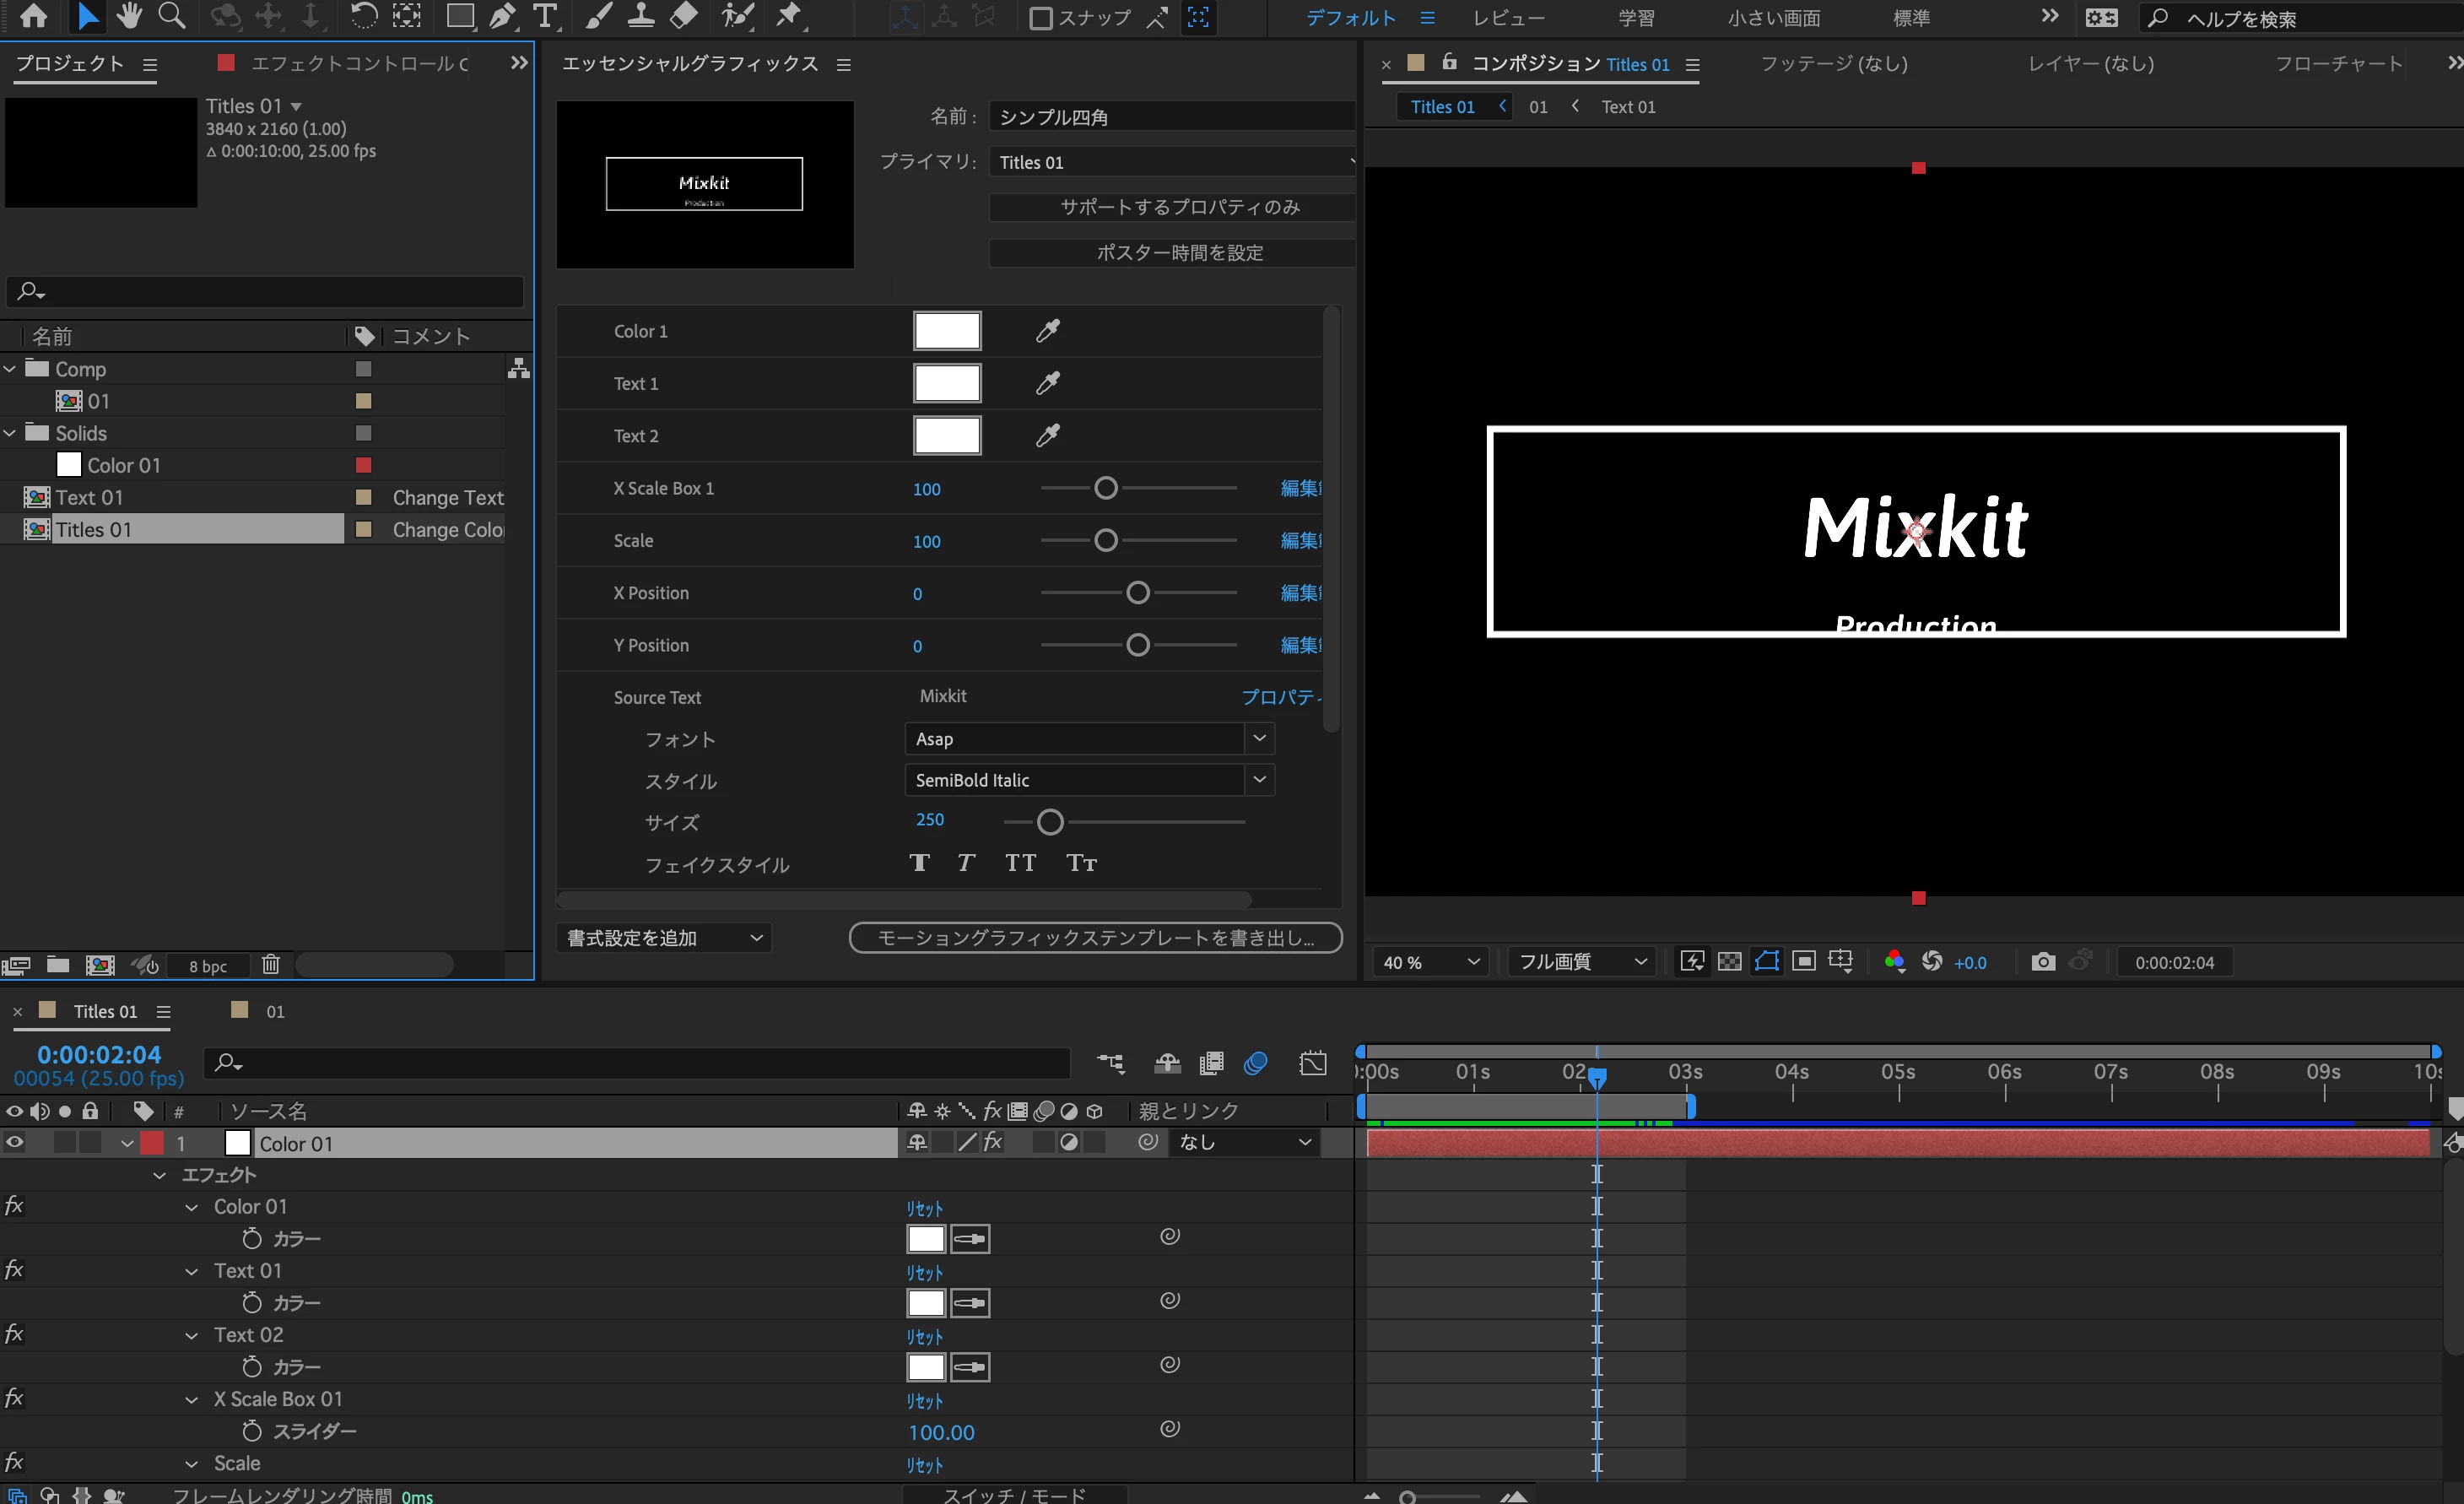Switch to the Review workspace tab
The width and height of the screenshot is (2464, 1504).
coord(1508,18)
